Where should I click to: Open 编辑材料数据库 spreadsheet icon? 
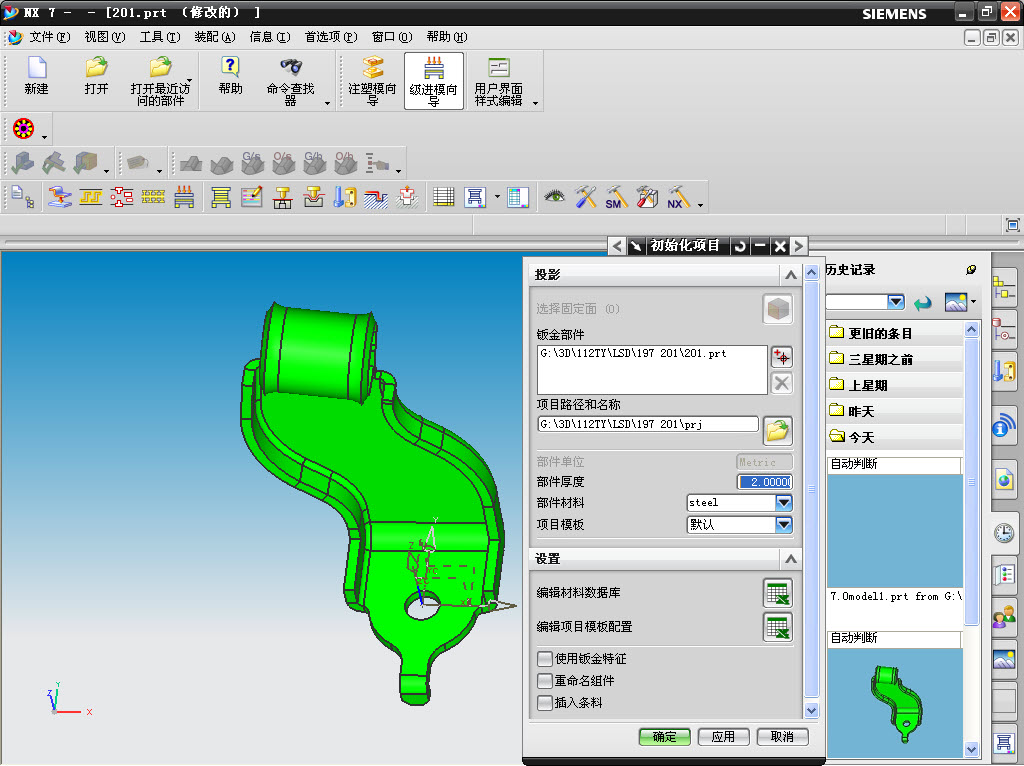pyautogui.click(x=778, y=593)
